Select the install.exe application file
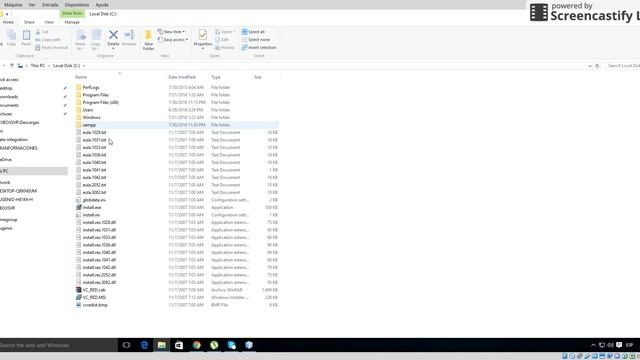Image resolution: width=640 pixels, height=360 pixels. click(x=92, y=207)
